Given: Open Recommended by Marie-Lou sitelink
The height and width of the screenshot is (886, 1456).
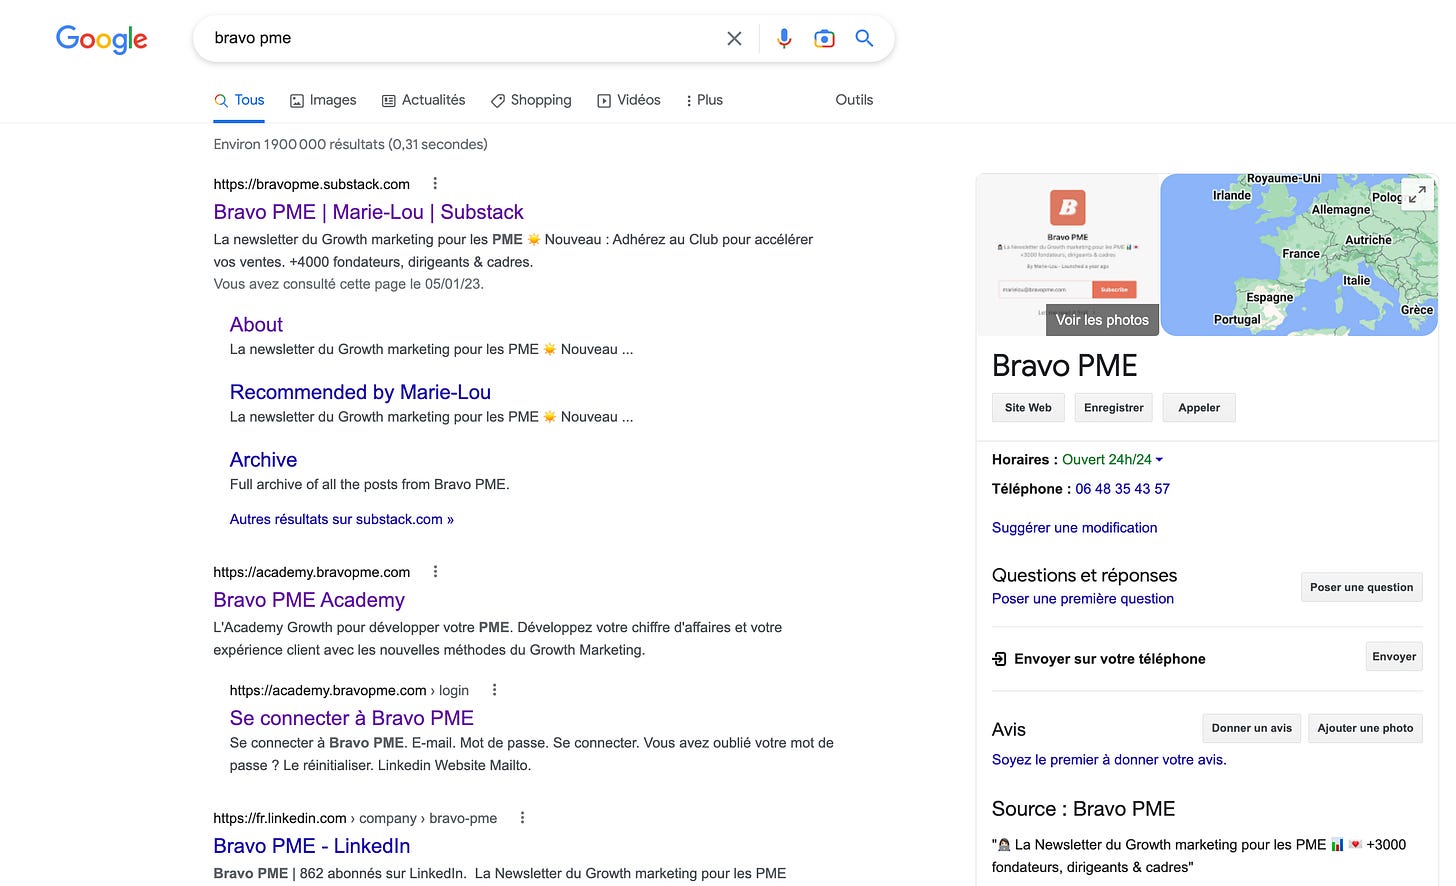Looking at the screenshot, I should pyautogui.click(x=360, y=392).
